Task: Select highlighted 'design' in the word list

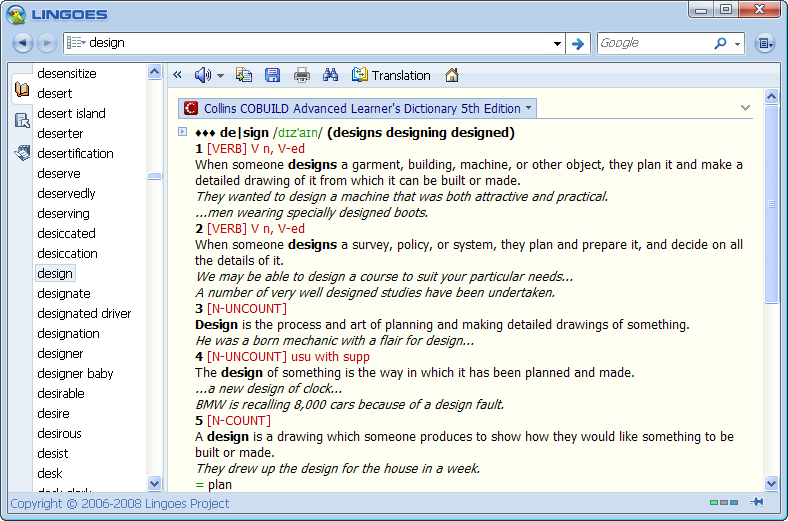Action: pyautogui.click(x=55, y=273)
